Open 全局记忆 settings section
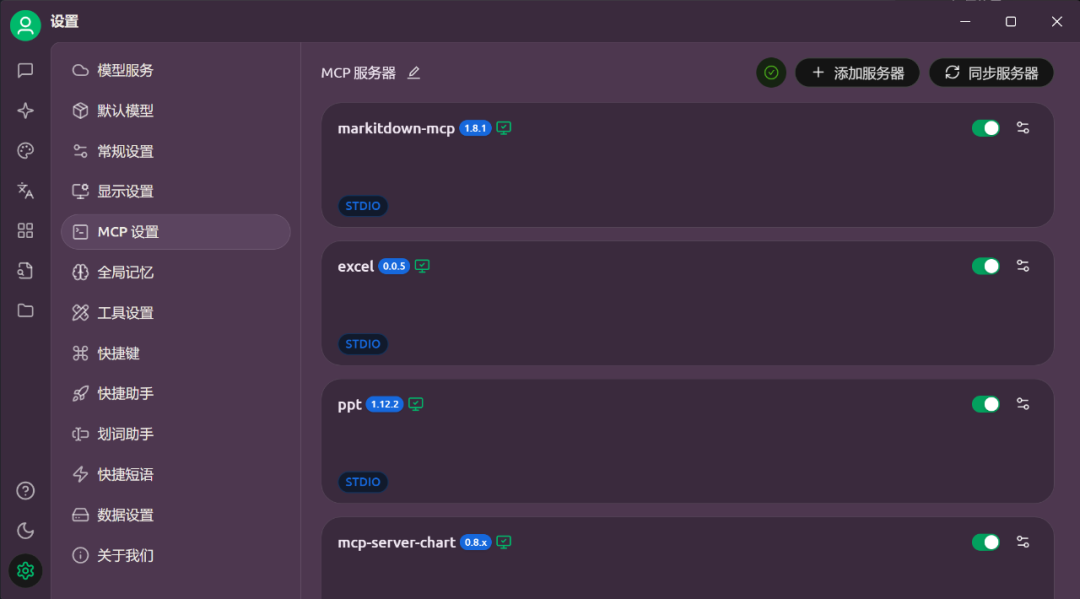The height and width of the screenshot is (599, 1080). point(176,273)
